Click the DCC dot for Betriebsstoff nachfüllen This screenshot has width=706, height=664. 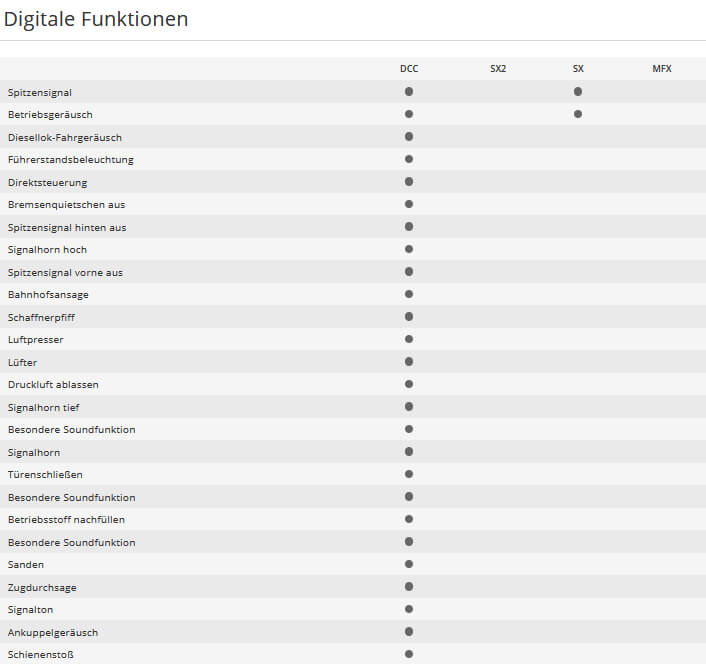[x=409, y=519]
